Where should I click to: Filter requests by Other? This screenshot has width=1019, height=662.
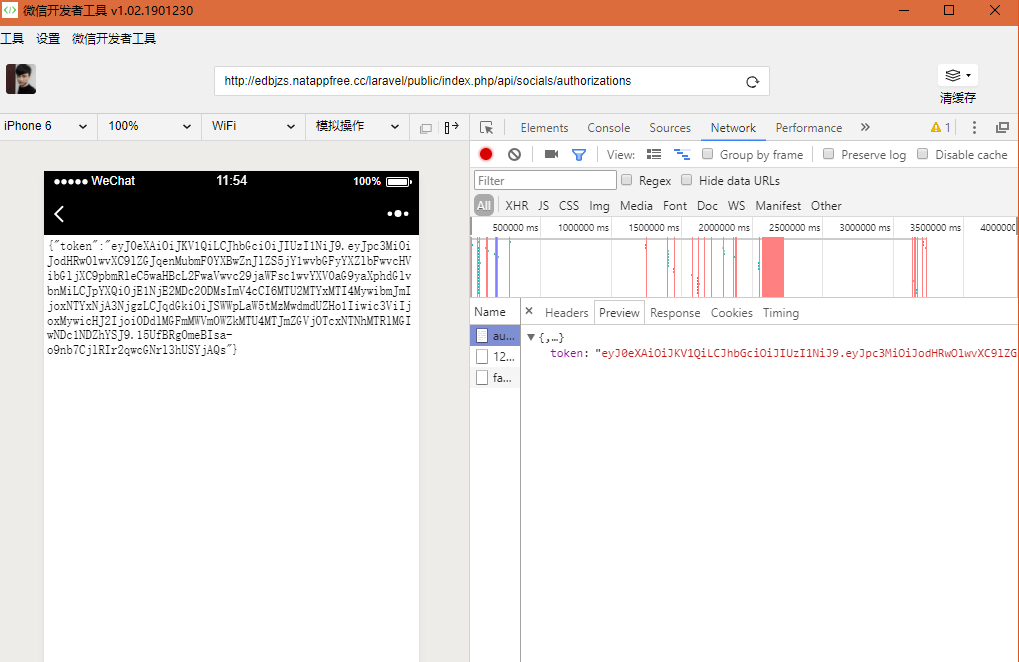click(825, 205)
